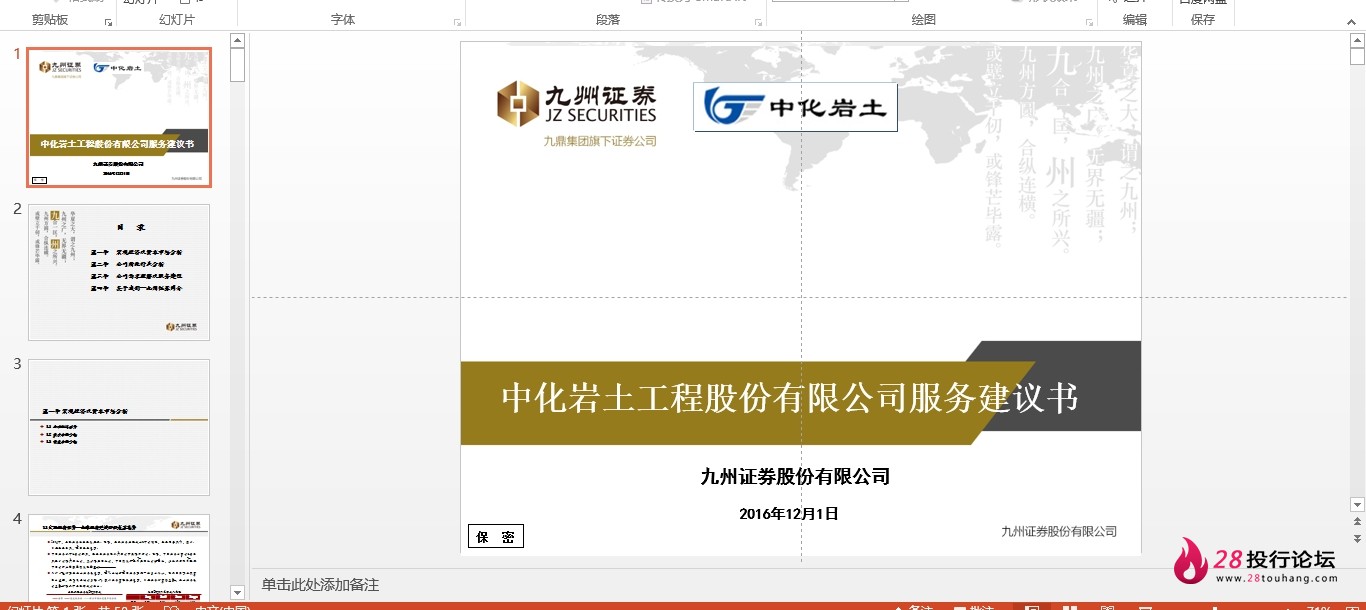This screenshot has width=1366, height=610.
Task: Open the 字体 group dialog launcher
Action: point(457,21)
